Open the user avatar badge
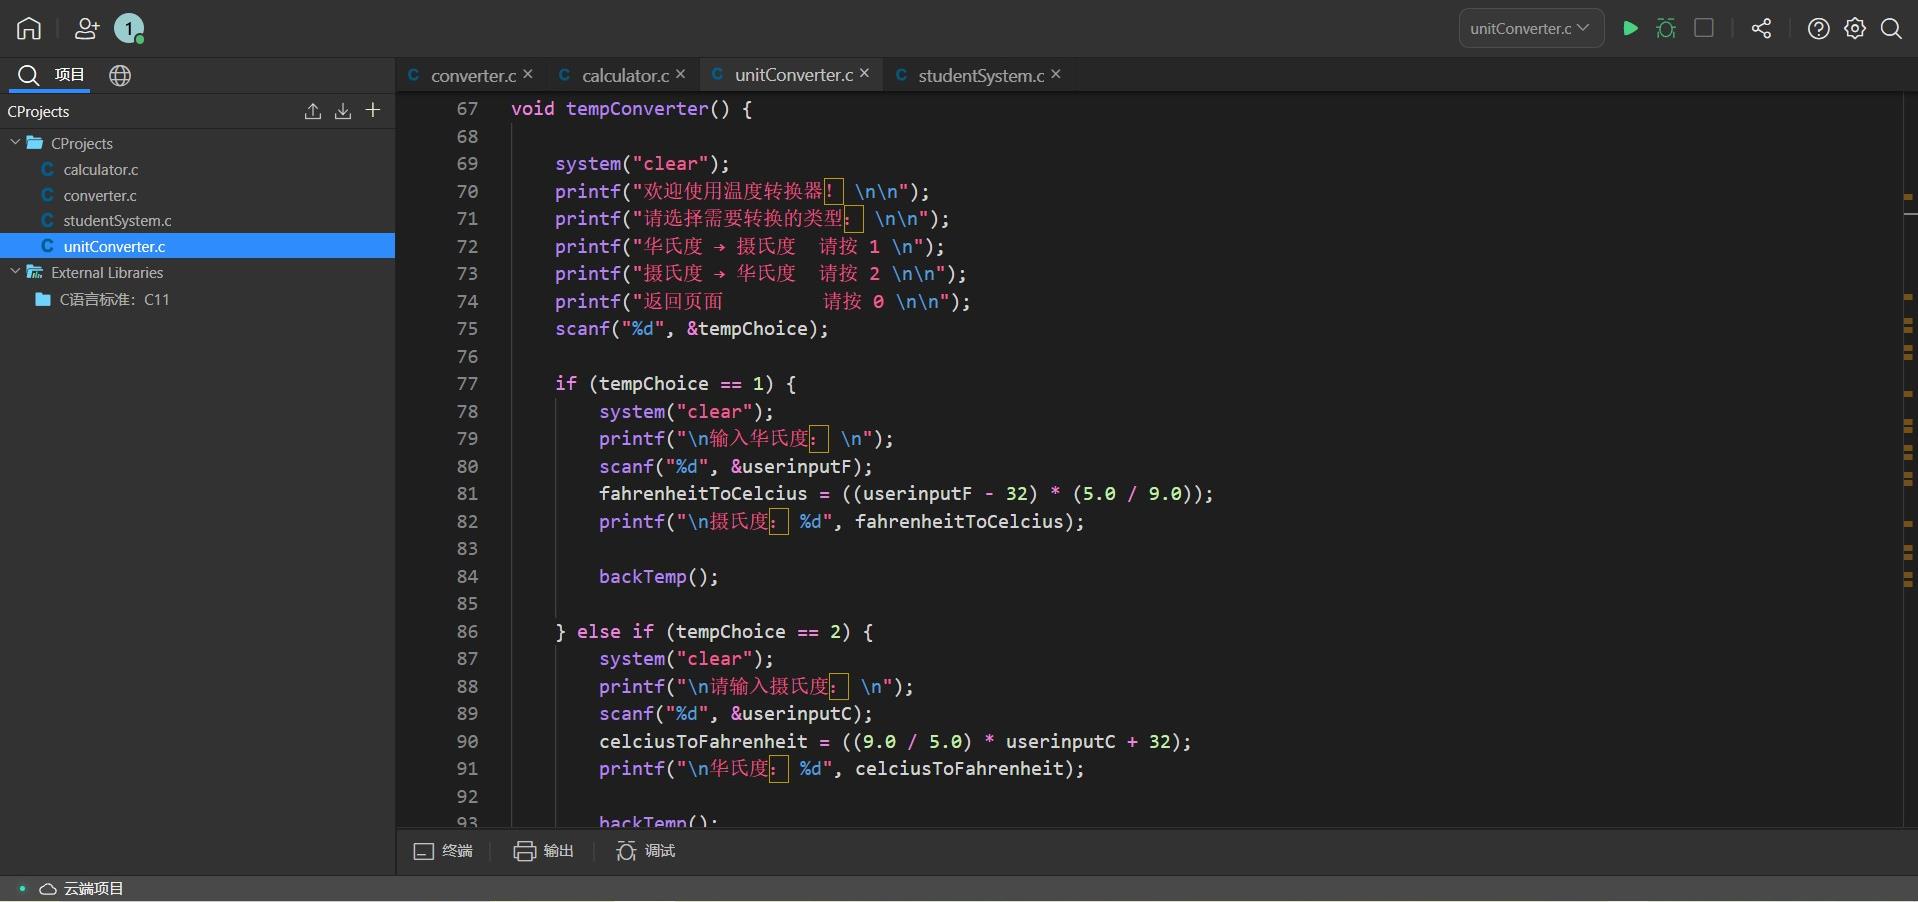Screen dimensions: 1918x902 [x=129, y=28]
